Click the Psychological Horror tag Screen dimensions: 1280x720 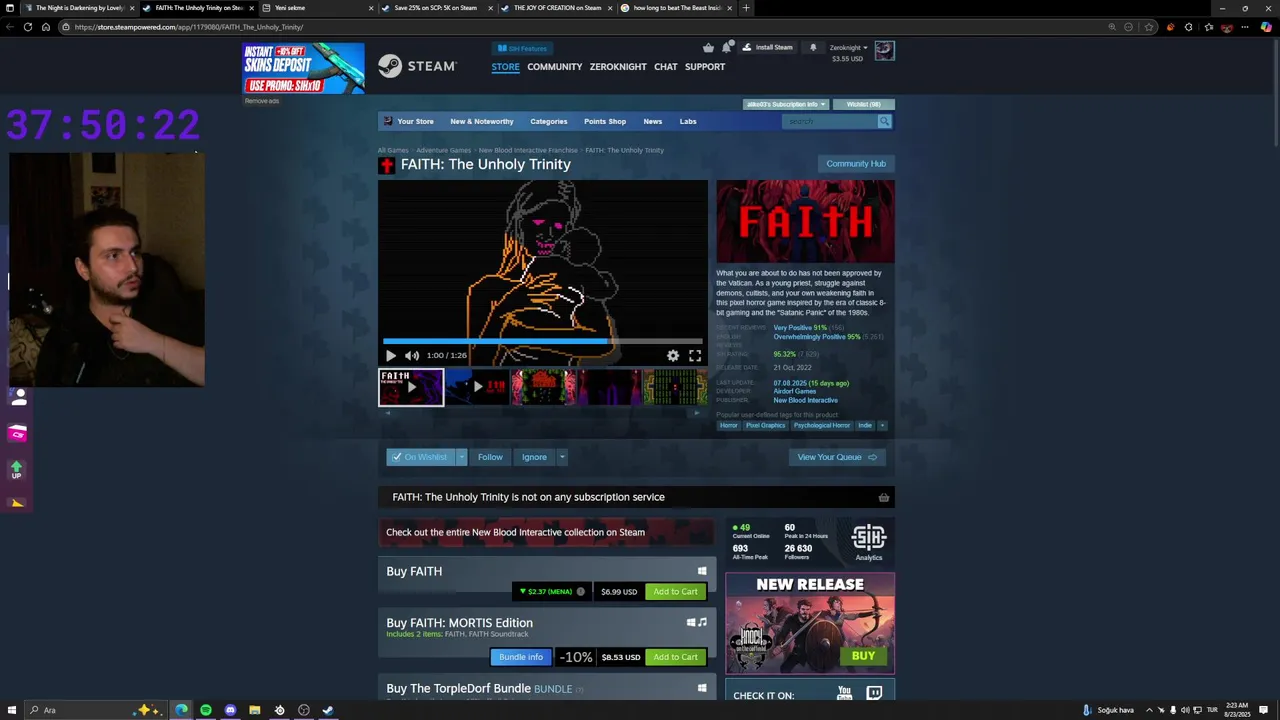point(821,425)
